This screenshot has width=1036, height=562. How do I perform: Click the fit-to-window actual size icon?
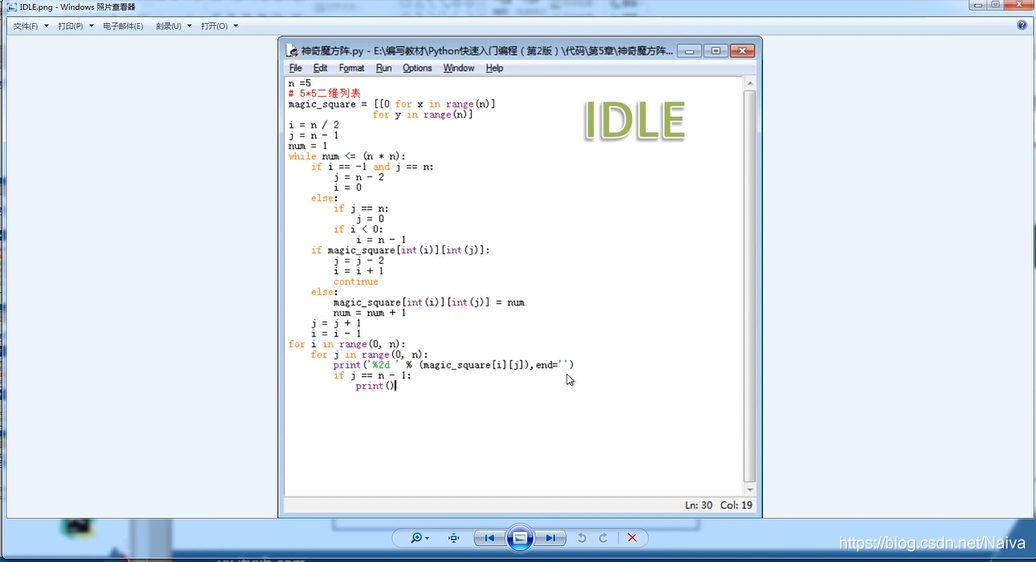[453, 538]
